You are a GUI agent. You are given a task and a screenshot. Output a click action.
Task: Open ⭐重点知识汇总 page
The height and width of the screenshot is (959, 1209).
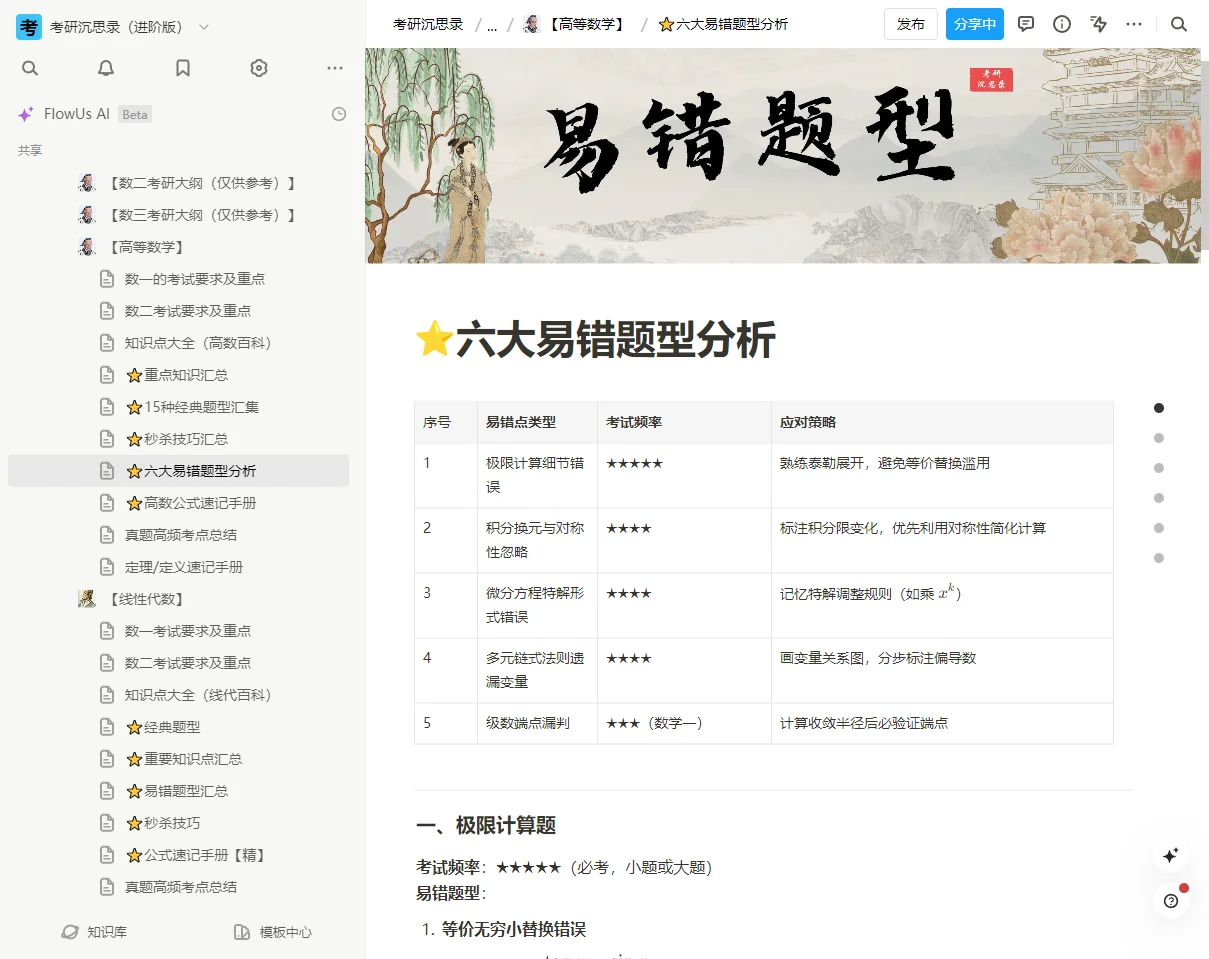[x=178, y=375]
